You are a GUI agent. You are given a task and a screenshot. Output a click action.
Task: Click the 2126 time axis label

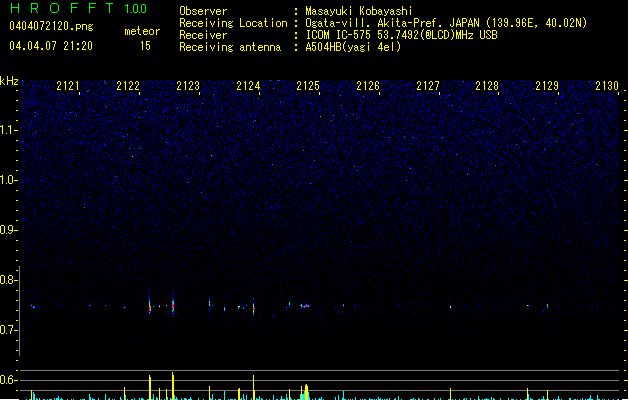pyautogui.click(x=368, y=86)
